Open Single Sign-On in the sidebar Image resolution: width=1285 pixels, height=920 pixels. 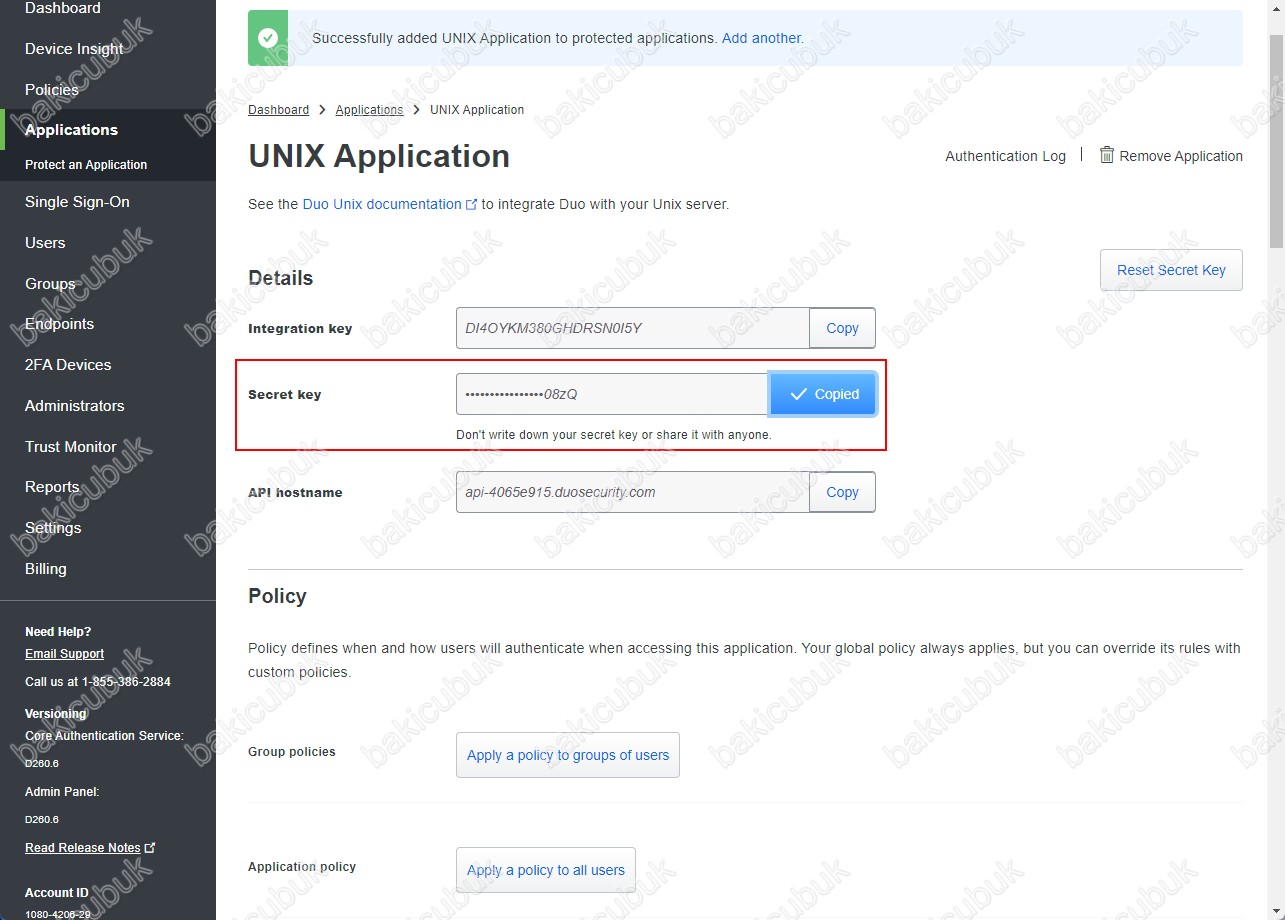pyautogui.click(x=77, y=202)
